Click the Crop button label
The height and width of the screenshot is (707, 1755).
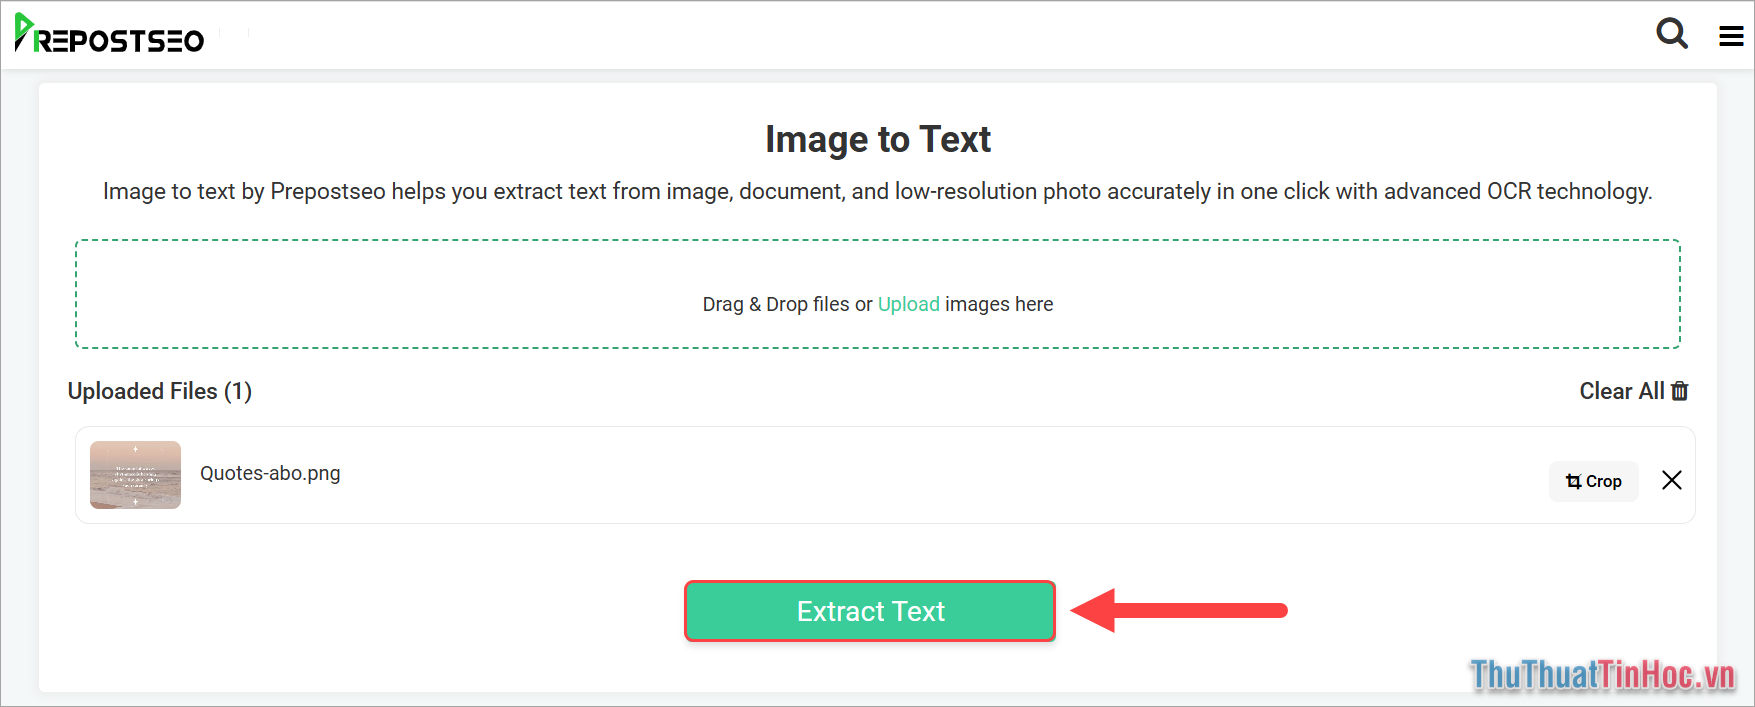pos(1603,481)
